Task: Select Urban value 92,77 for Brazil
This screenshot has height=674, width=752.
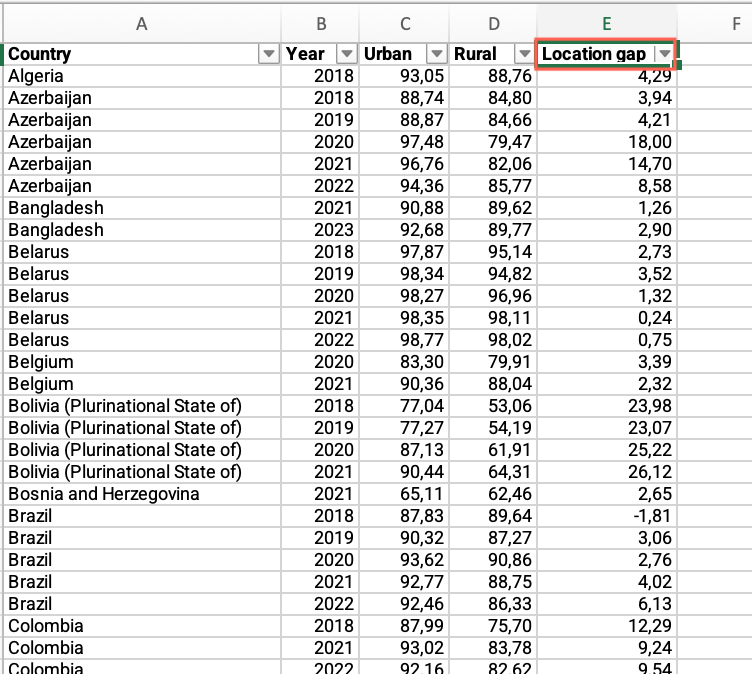Action: coord(404,581)
